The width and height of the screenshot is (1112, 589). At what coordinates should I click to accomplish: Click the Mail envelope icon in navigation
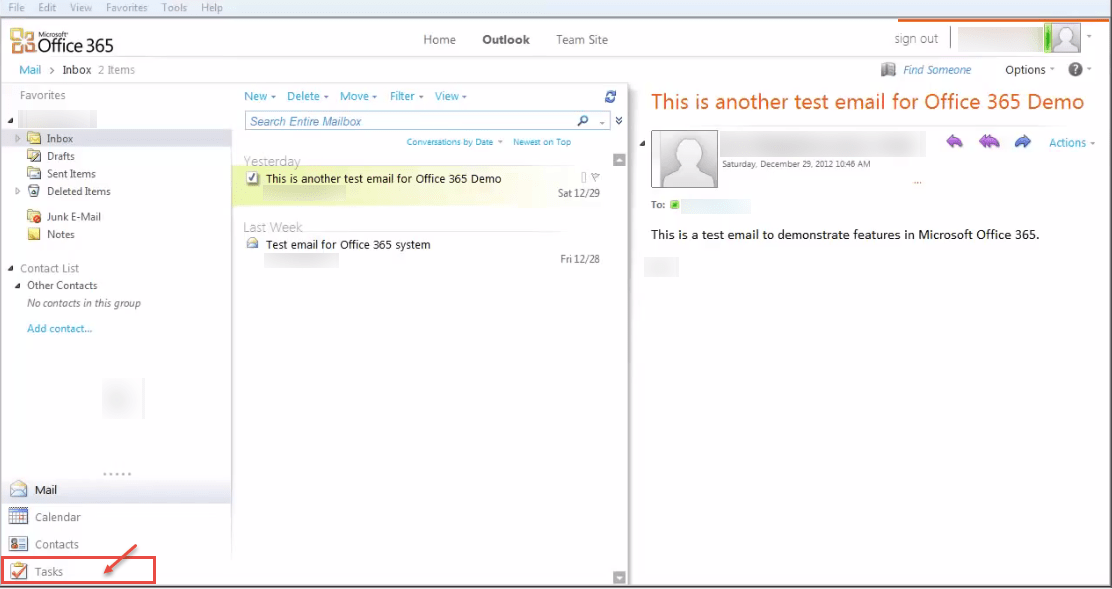[x=18, y=490]
